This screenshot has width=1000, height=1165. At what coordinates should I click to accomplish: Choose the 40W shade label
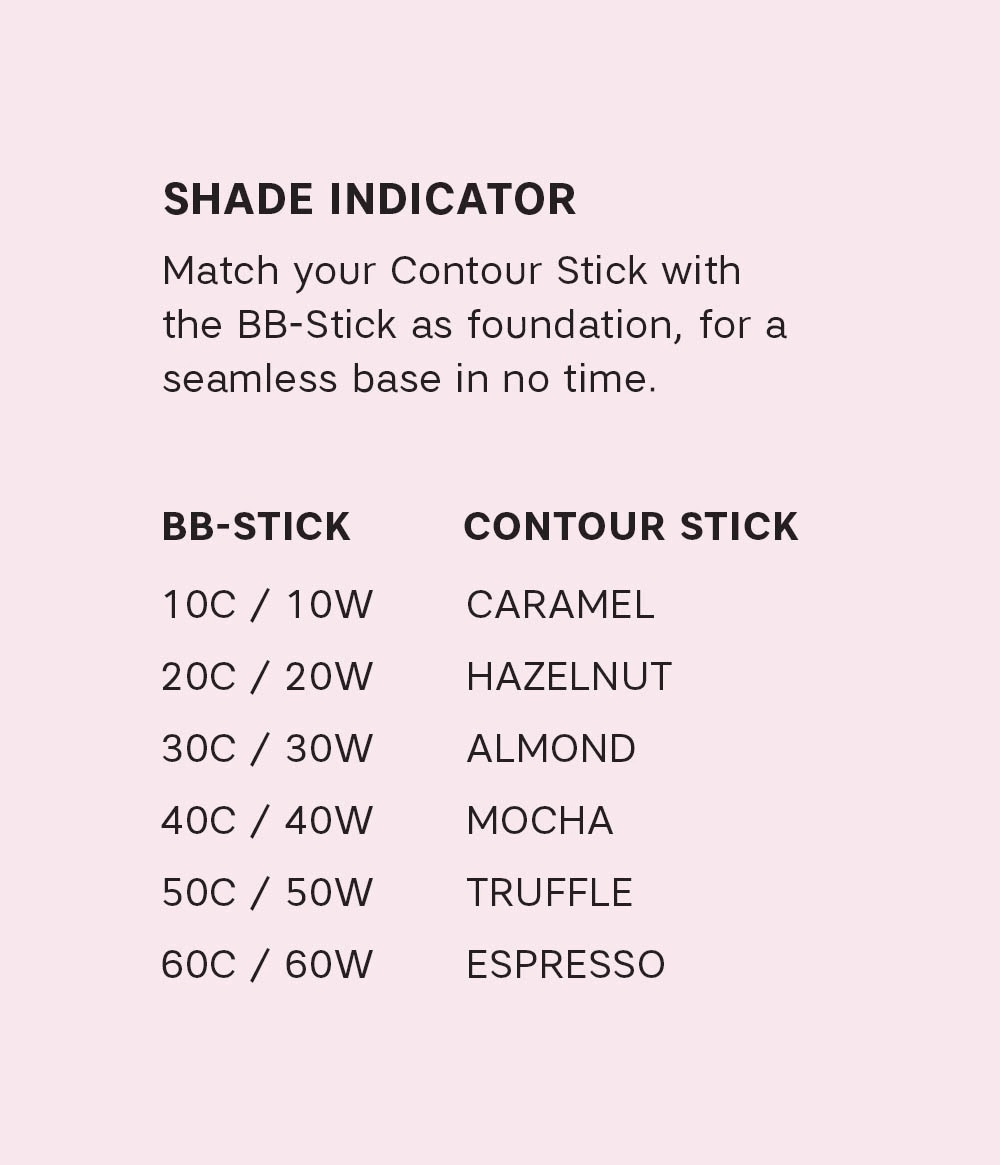pyautogui.click(x=329, y=821)
